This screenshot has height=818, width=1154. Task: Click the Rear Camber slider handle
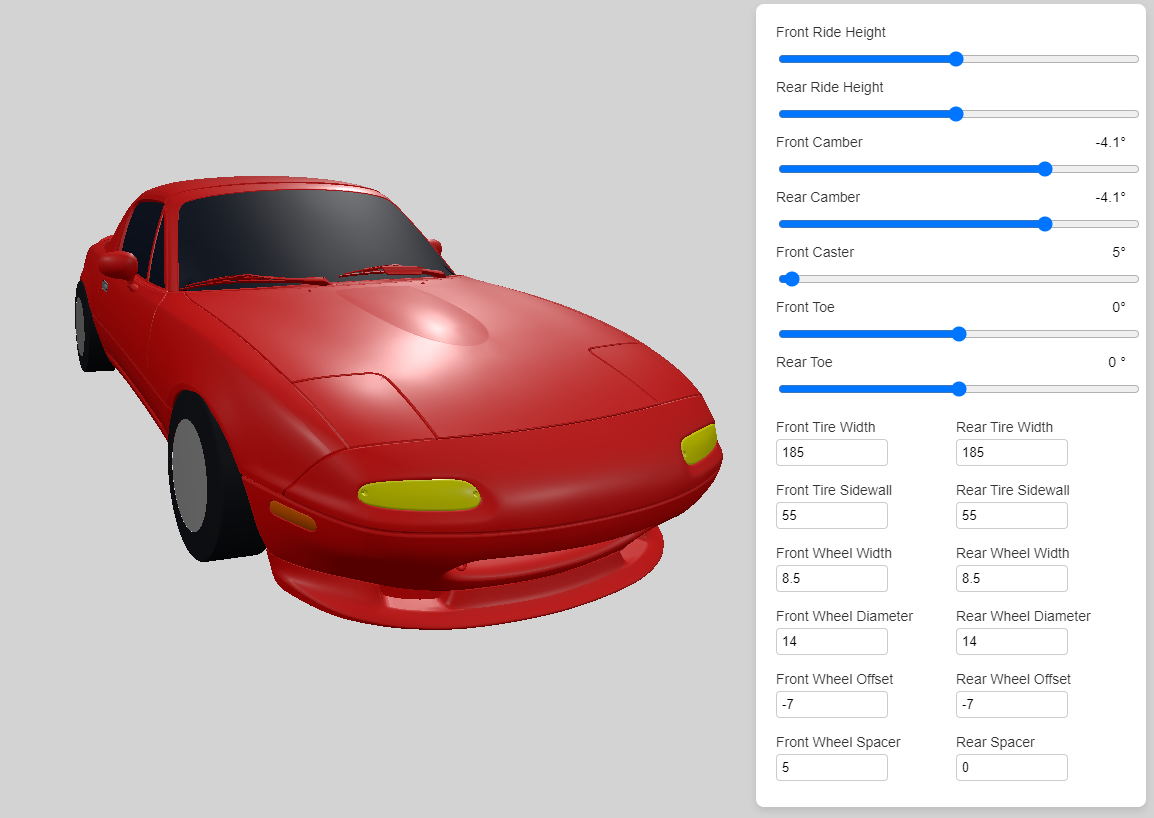(x=1045, y=224)
